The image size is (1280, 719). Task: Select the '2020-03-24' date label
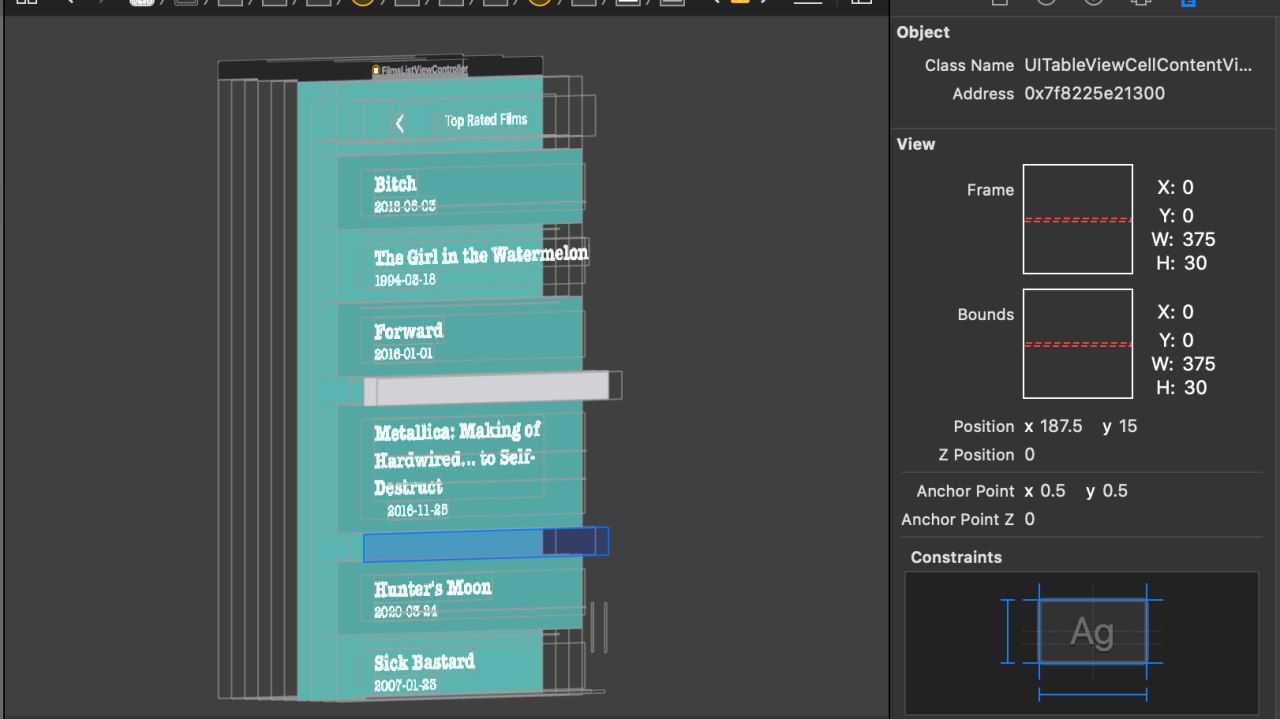405,611
